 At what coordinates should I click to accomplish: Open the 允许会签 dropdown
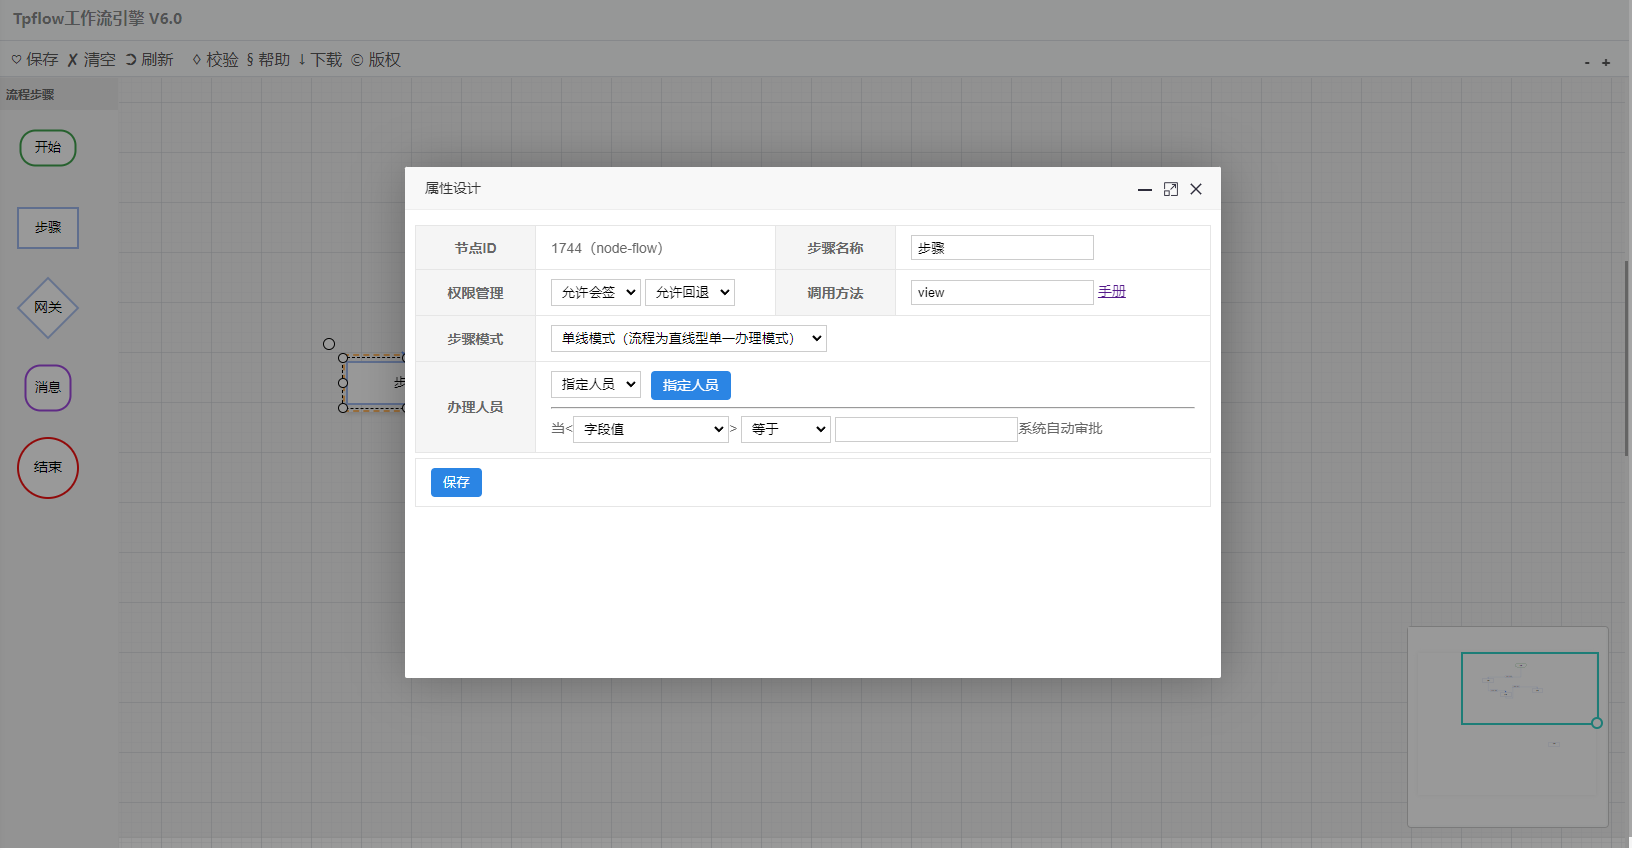[595, 293]
